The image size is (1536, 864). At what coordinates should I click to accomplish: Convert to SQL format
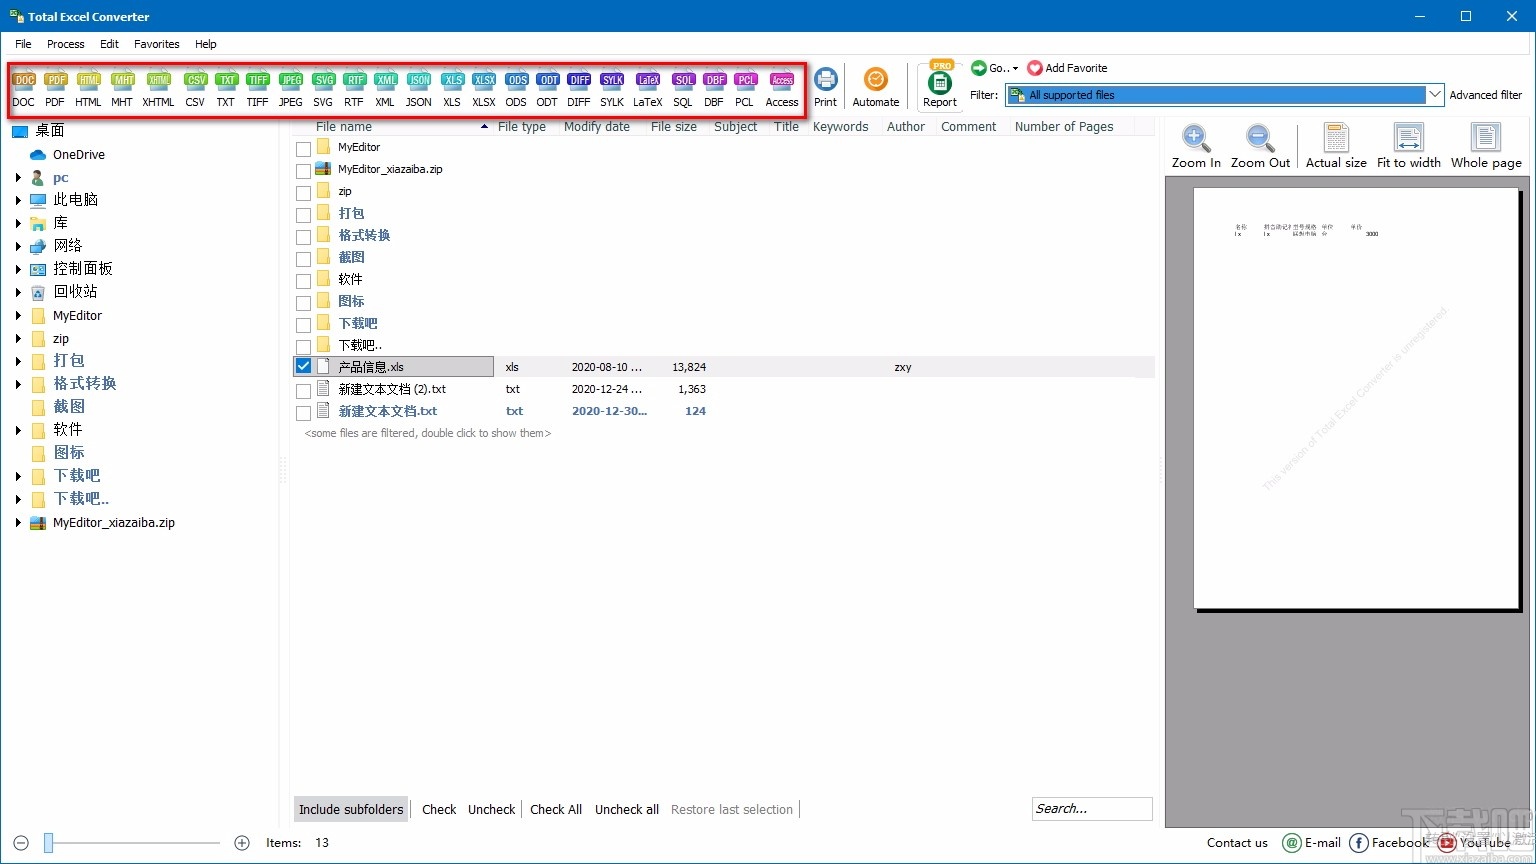(x=683, y=88)
